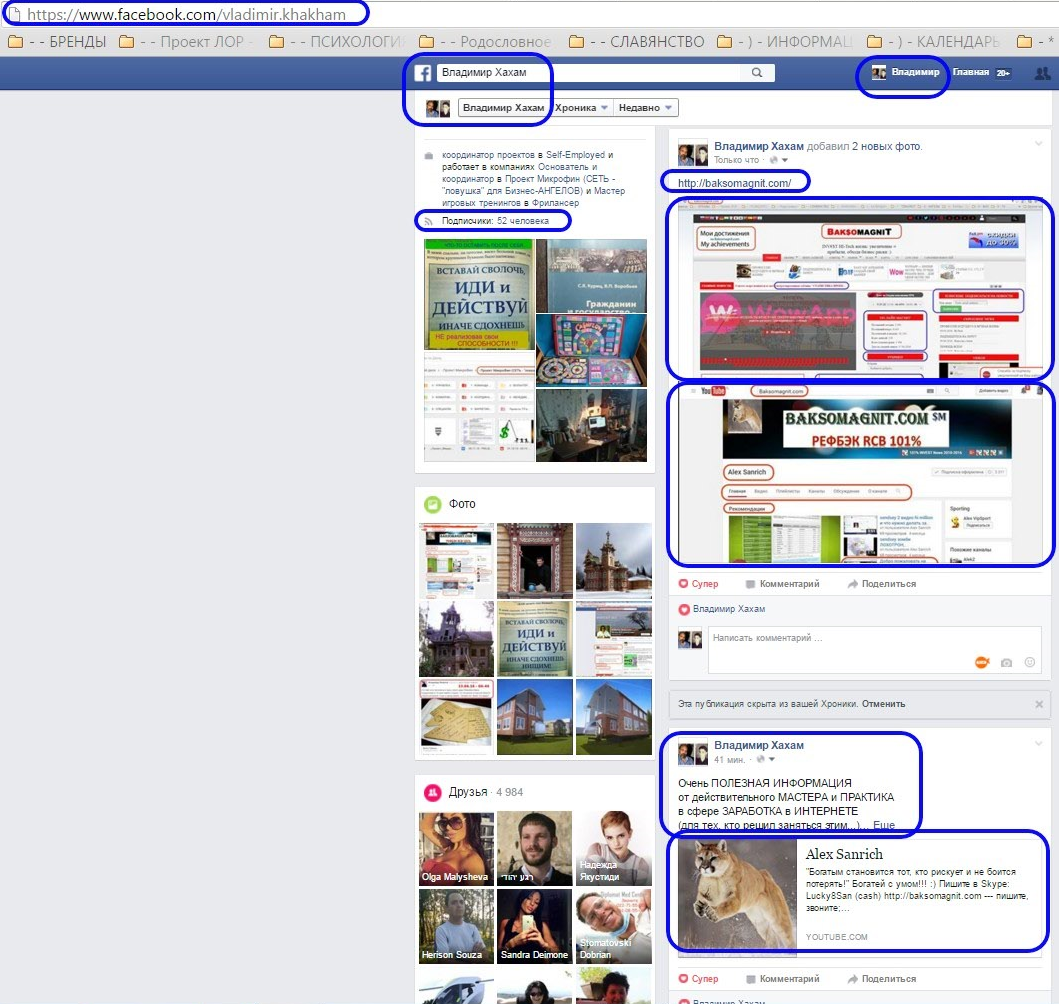Open the http://baksomagnit.com/ link
This screenshot has height=1004, width=1059.
click(x=734, y=183)
